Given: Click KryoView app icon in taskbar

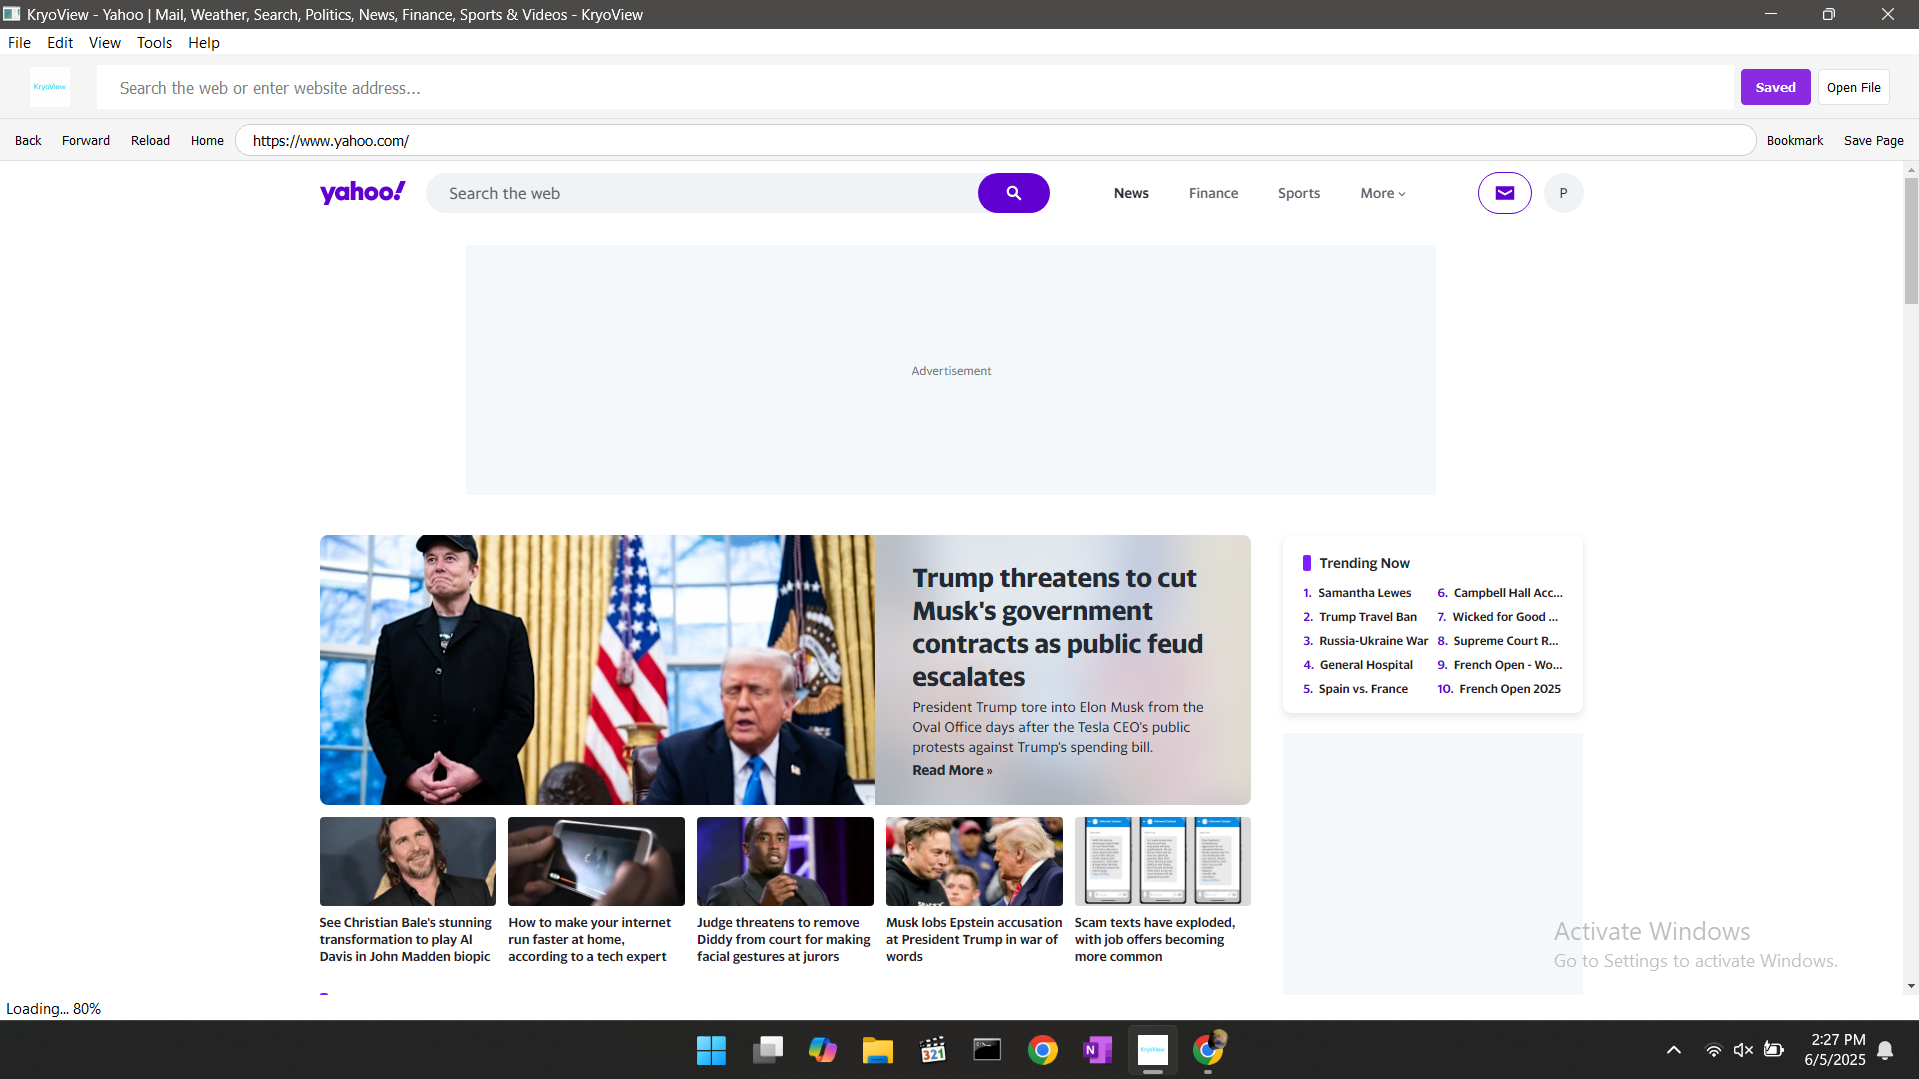Looking at the screenshot, I should pyautogui.click(x=1152, y=1050).
